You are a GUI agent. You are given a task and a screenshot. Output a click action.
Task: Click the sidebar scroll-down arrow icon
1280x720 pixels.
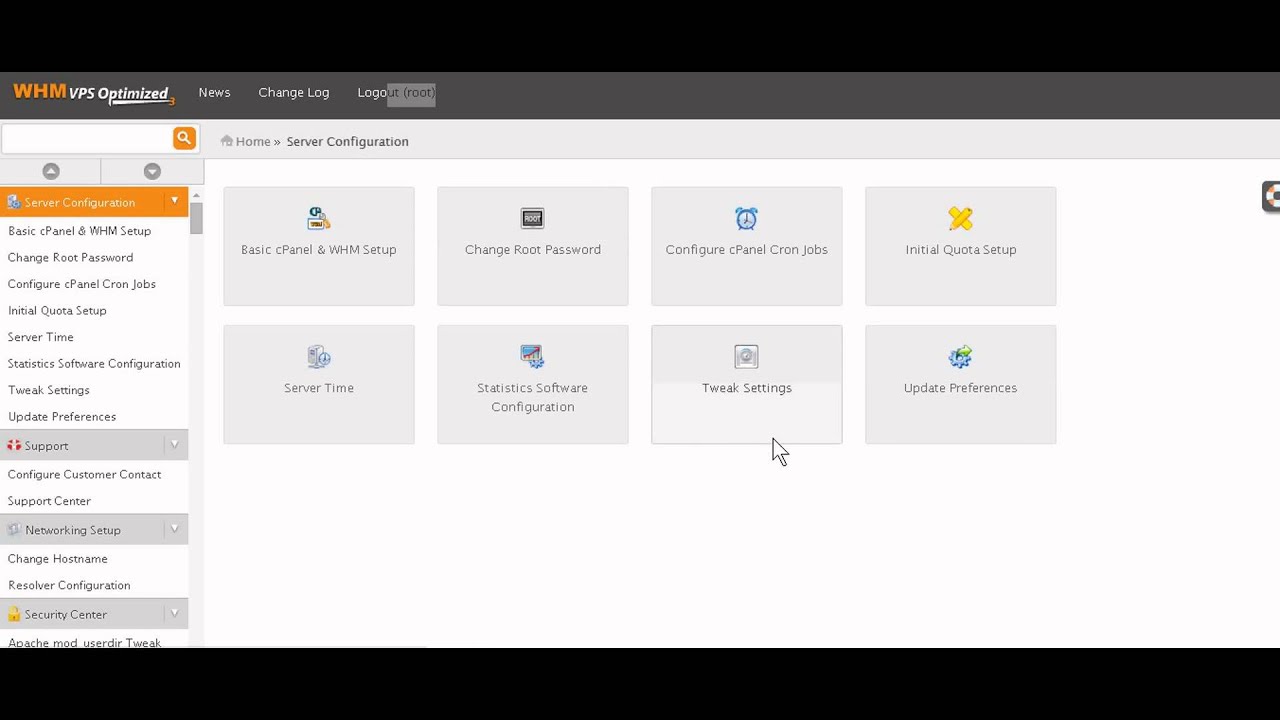(152, 171)
